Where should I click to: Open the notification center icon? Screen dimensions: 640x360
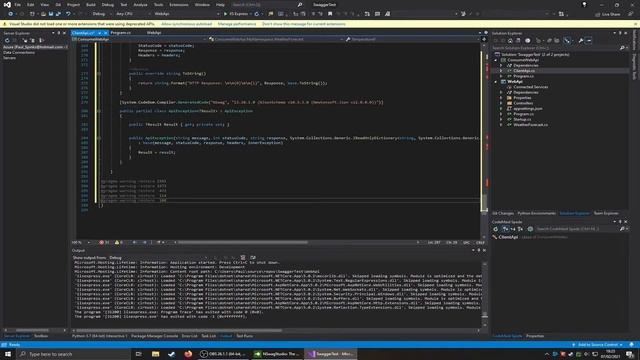(x=630, y=354)
